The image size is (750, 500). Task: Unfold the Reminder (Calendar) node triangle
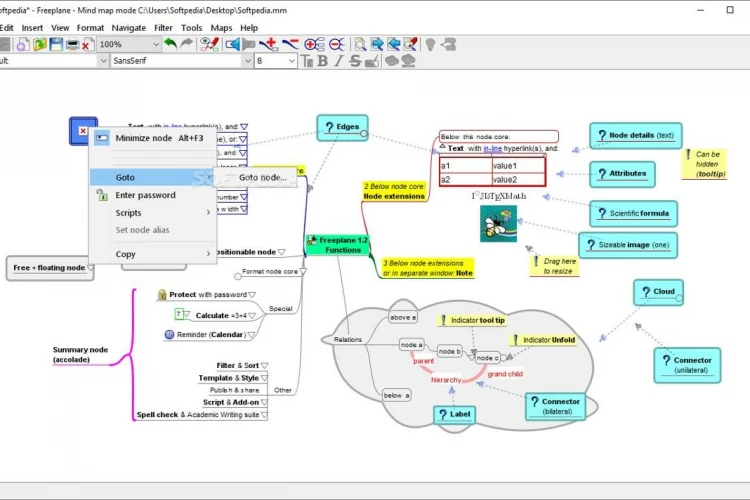[x=251, y=335]
